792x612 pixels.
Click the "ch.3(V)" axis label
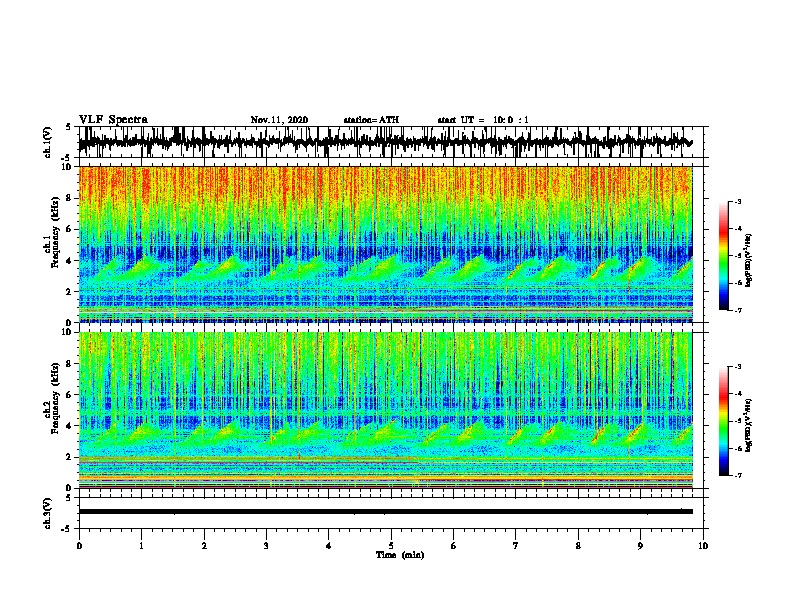pos(47,514)
